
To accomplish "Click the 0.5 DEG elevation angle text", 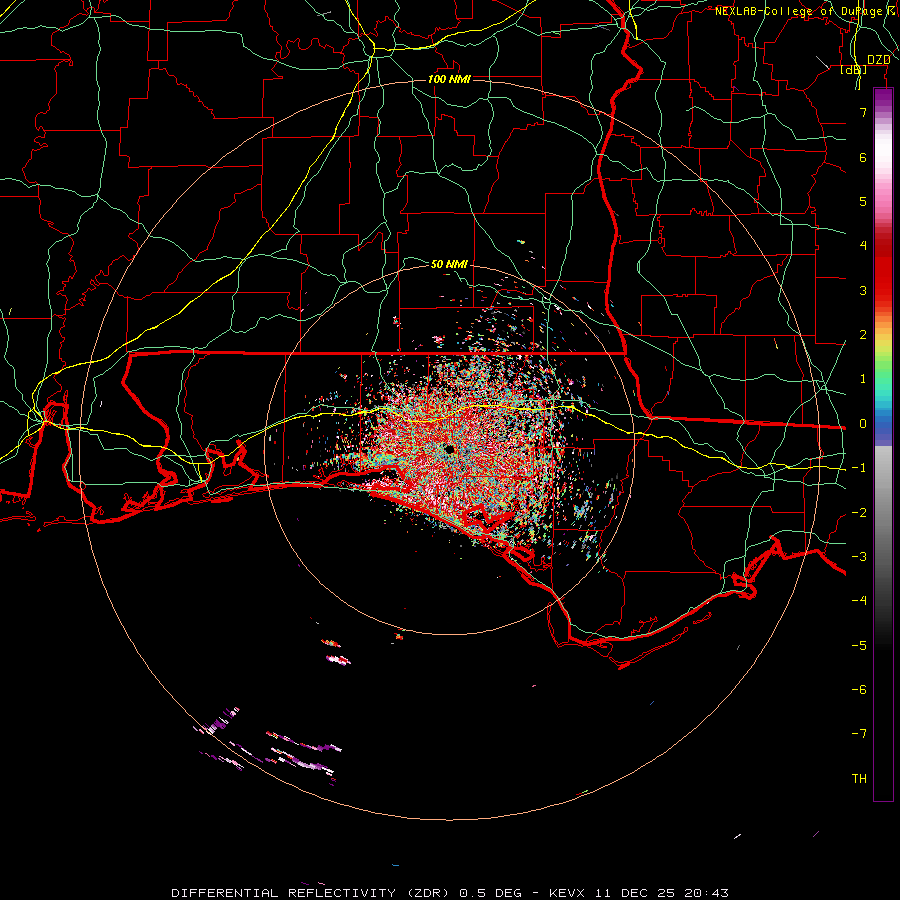I will click(491, 893).
